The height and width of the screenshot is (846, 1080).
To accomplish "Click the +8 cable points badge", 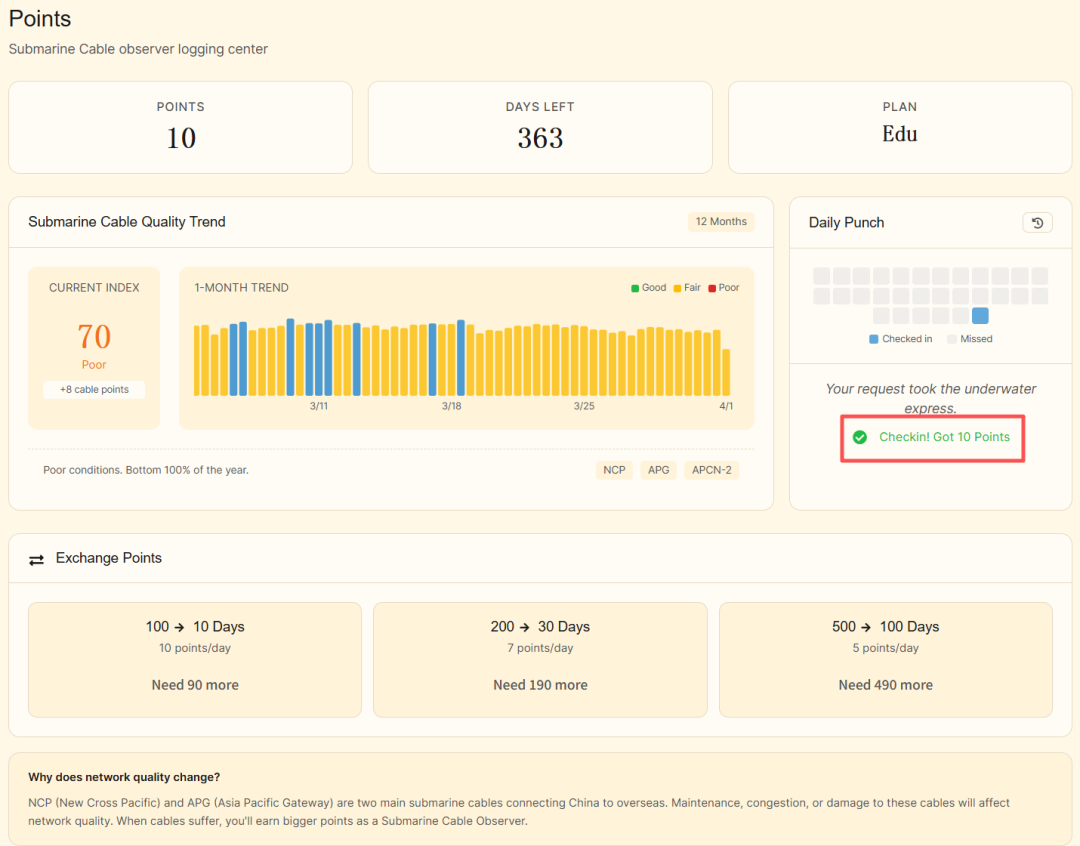I will (x=94, y=390).
